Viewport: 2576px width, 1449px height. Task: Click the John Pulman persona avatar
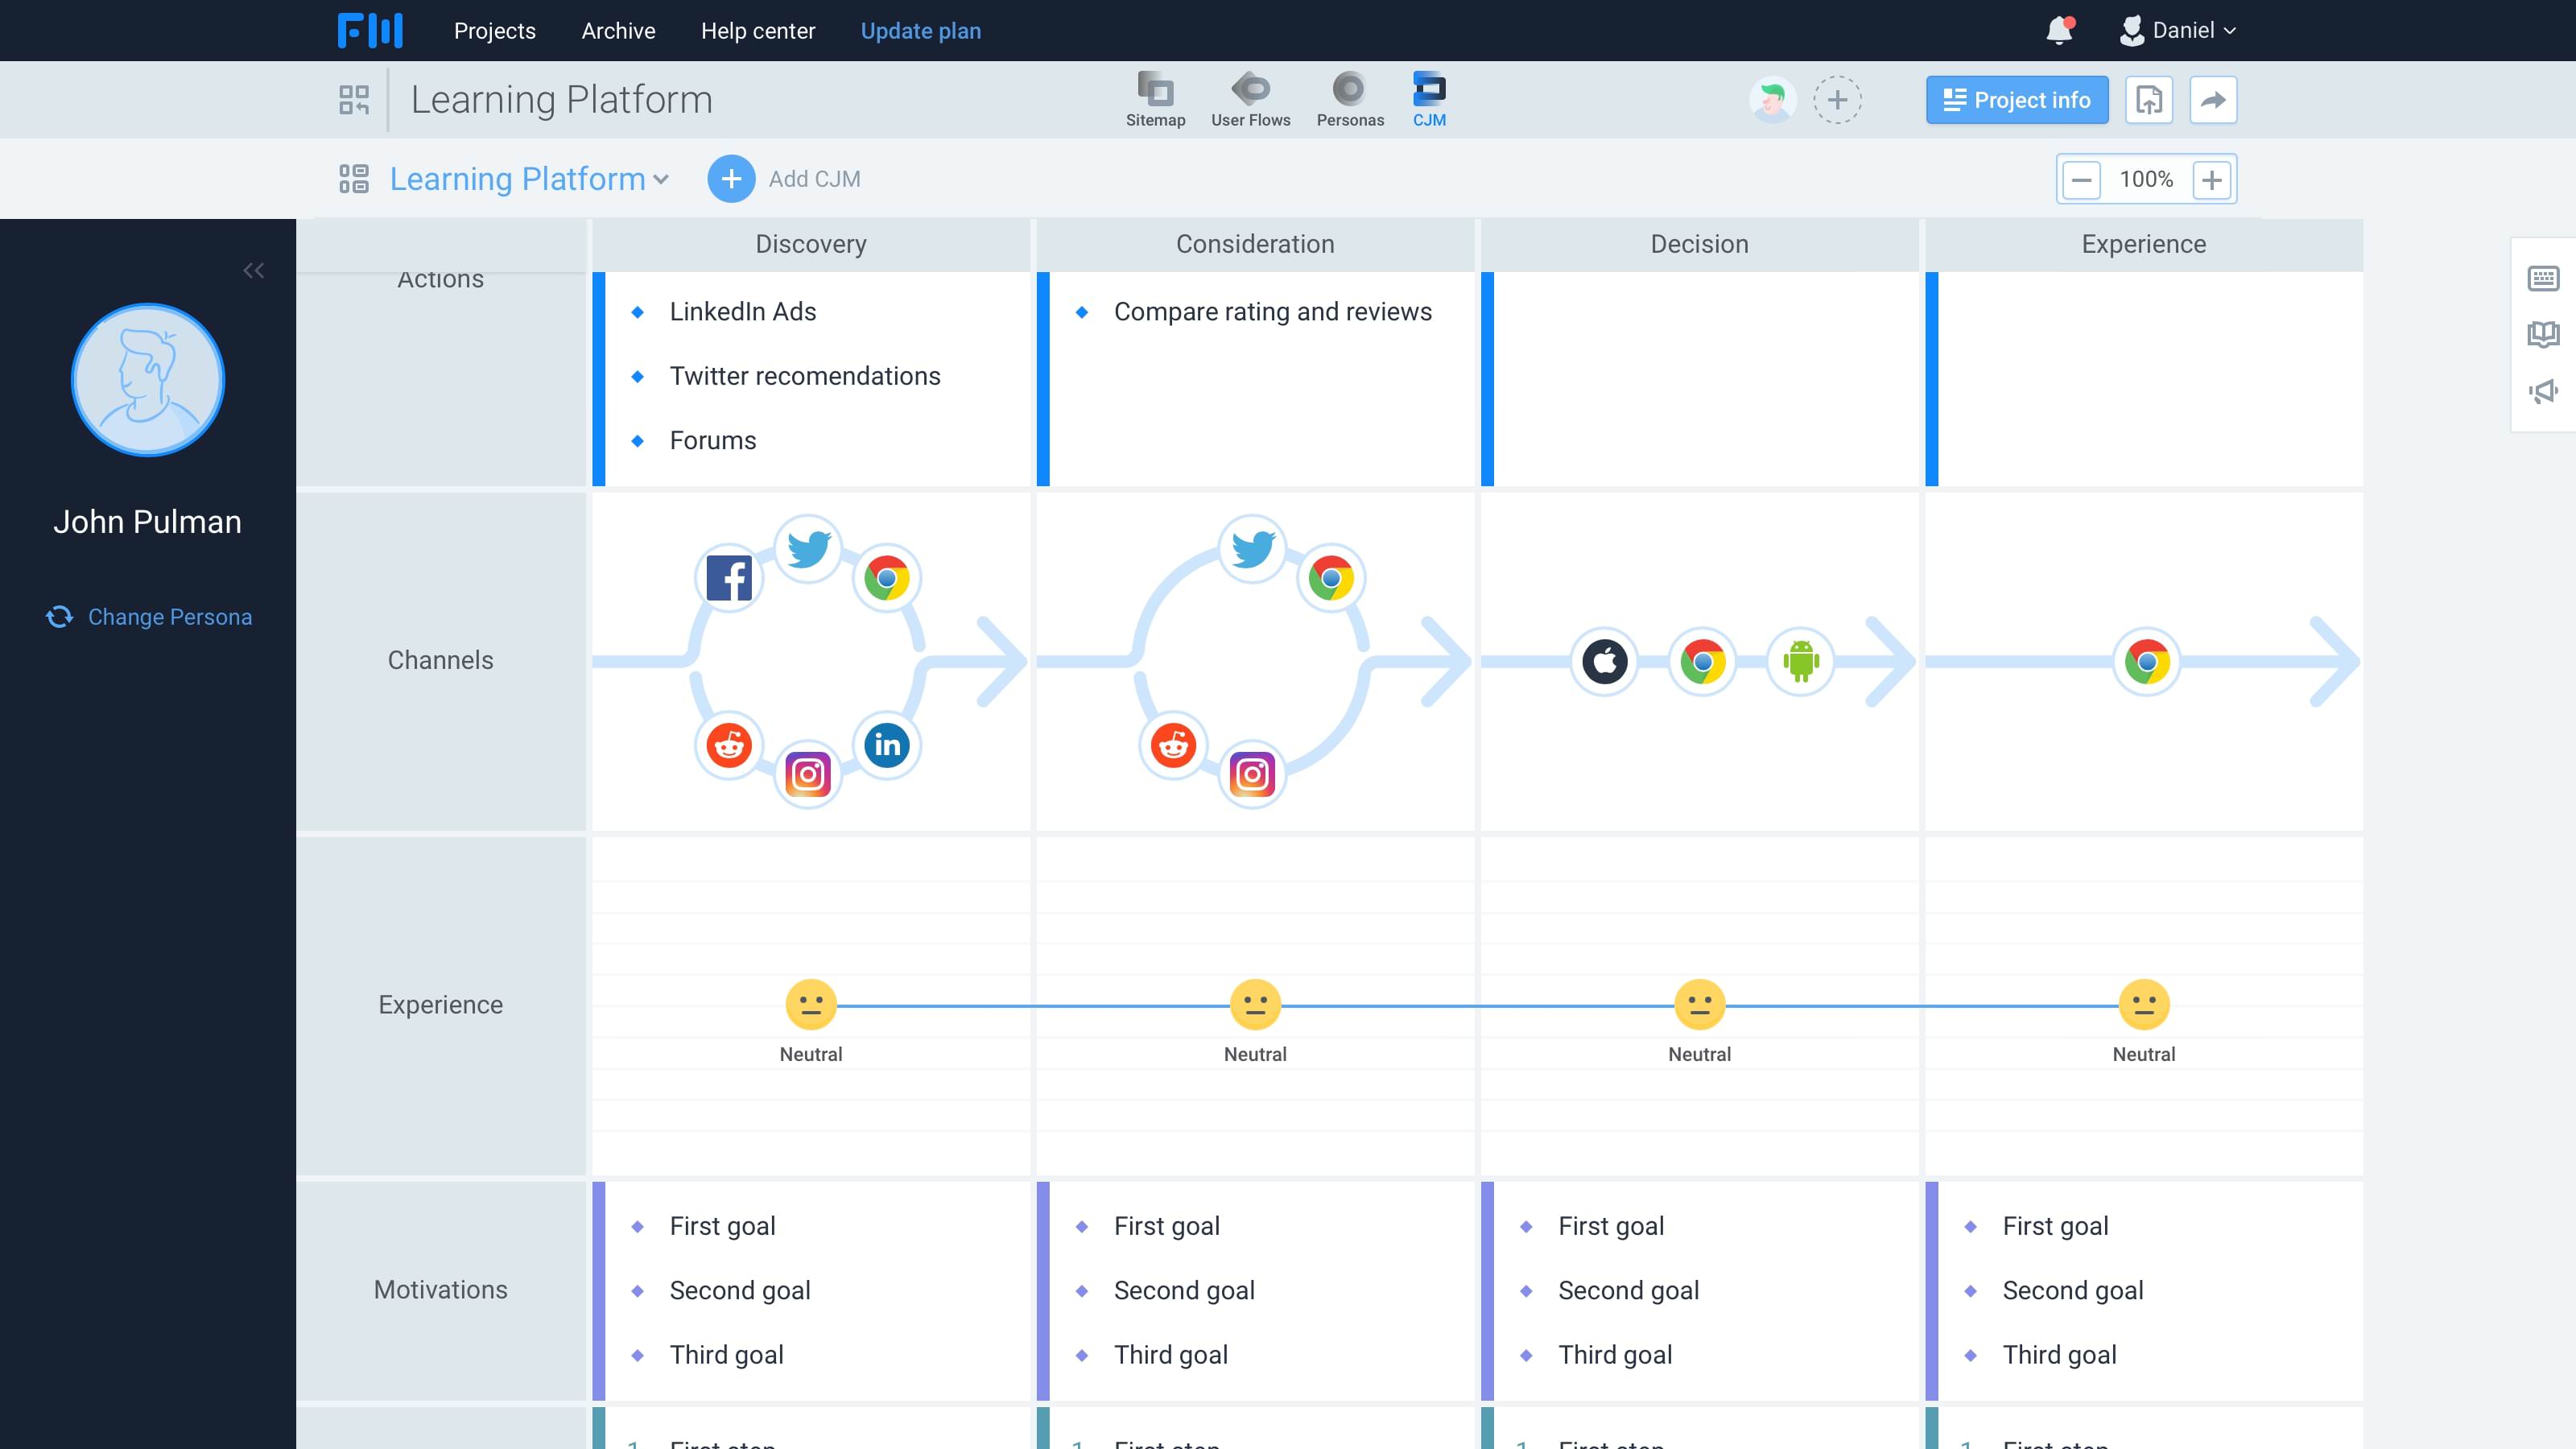pyautogui.click(x=147, y=378)
